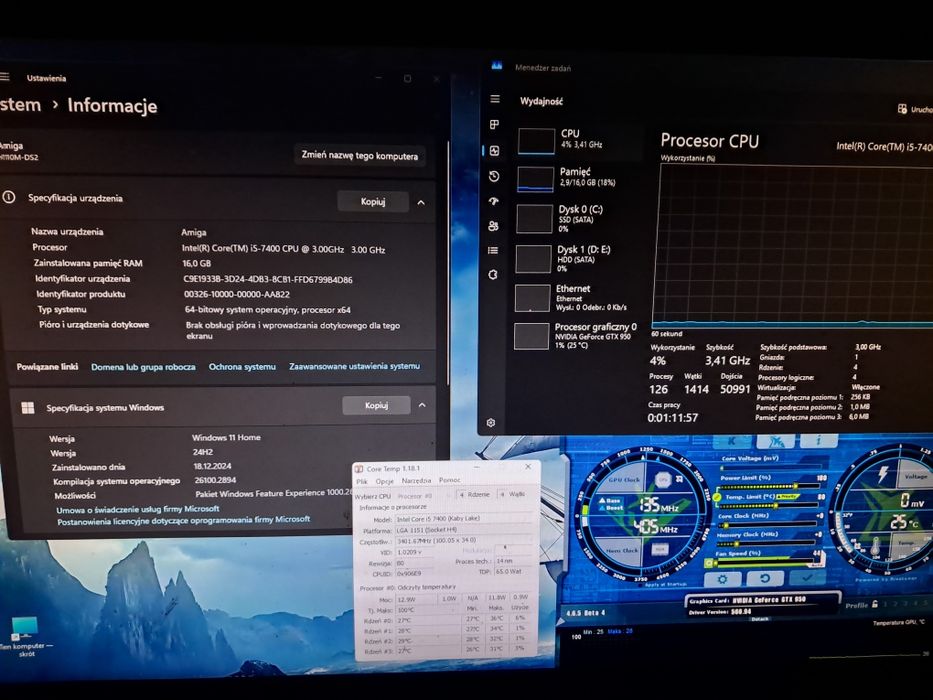Viewport: 933px width, 700px height.
Task: Open Afterburner info 'i' button
Action: click(x=819, y=440)
